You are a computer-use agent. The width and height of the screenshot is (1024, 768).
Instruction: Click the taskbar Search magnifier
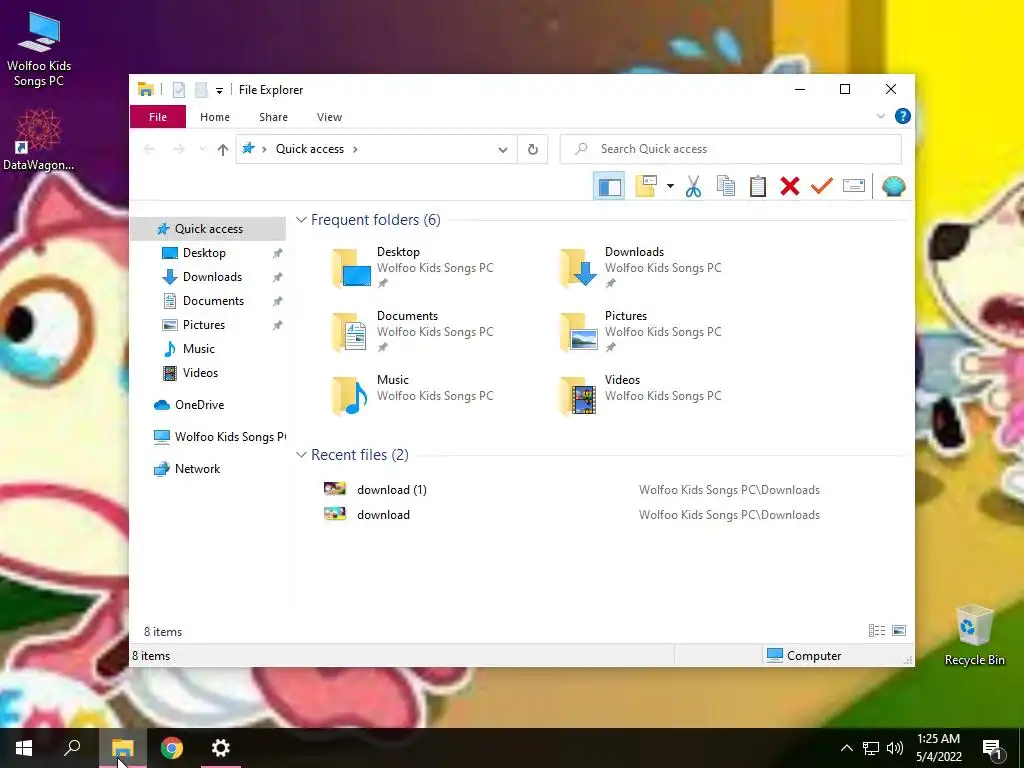[x=72, y=748]
